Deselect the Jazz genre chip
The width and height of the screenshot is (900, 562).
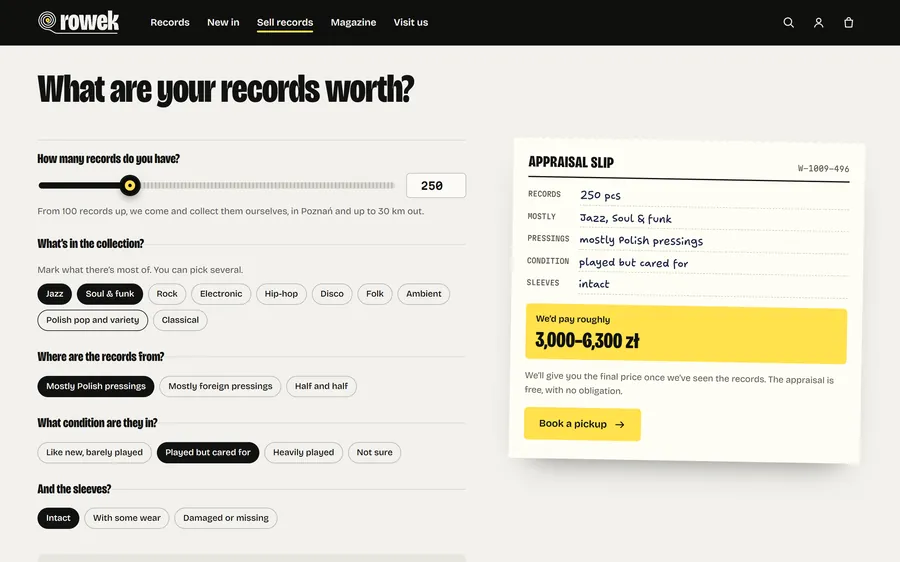point(55,294)
